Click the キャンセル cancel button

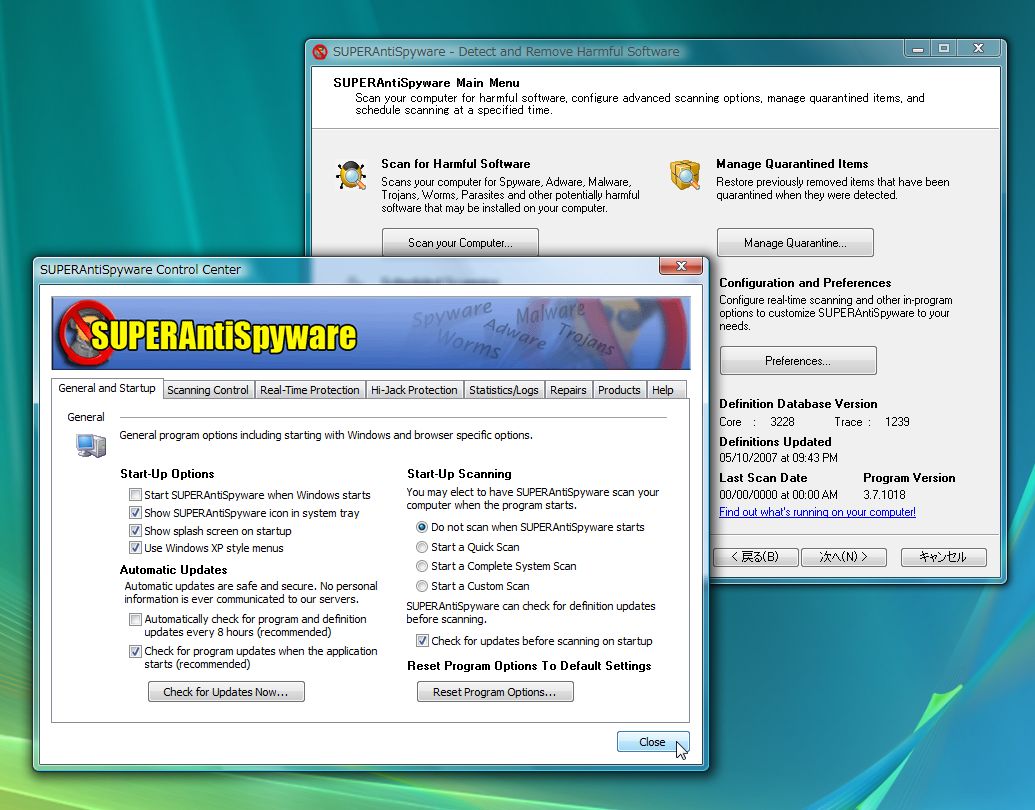coord(944,557)
